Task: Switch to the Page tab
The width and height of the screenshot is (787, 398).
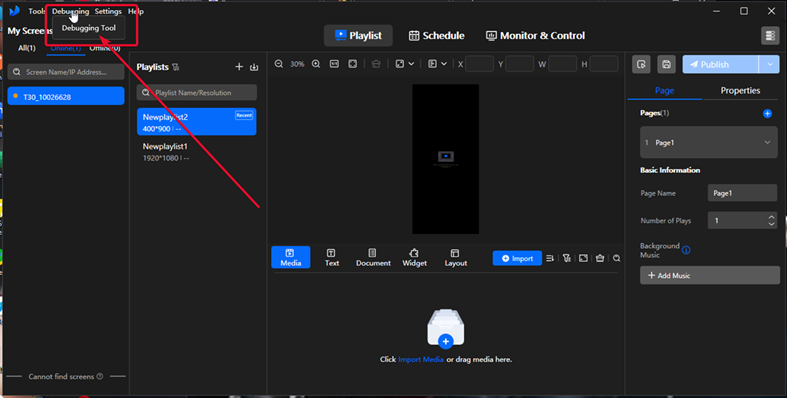Action: coord(664,90)
